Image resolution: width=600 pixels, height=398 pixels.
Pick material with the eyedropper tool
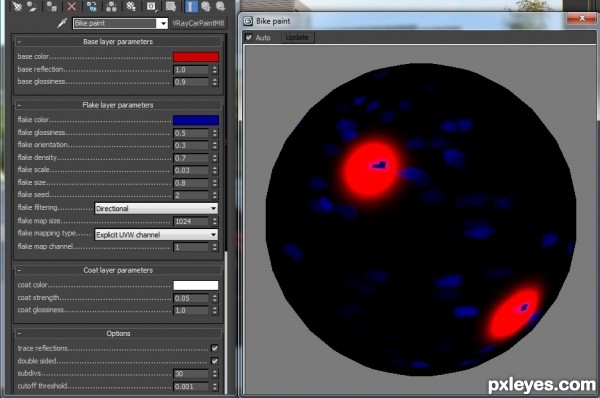62,23
